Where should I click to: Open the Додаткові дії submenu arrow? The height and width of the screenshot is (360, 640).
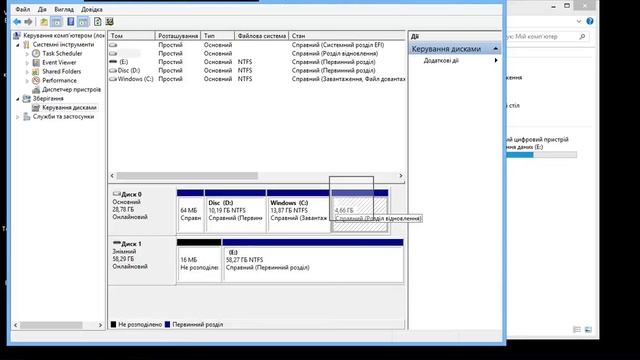[496, 60]
